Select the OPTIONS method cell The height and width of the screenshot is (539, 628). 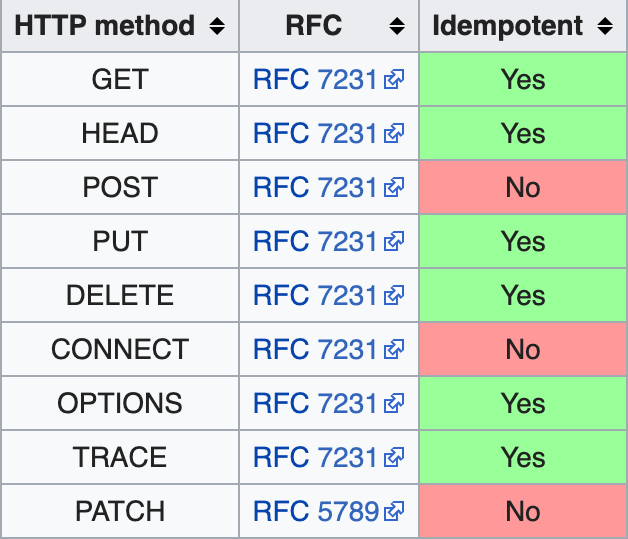tap(120, 404)
